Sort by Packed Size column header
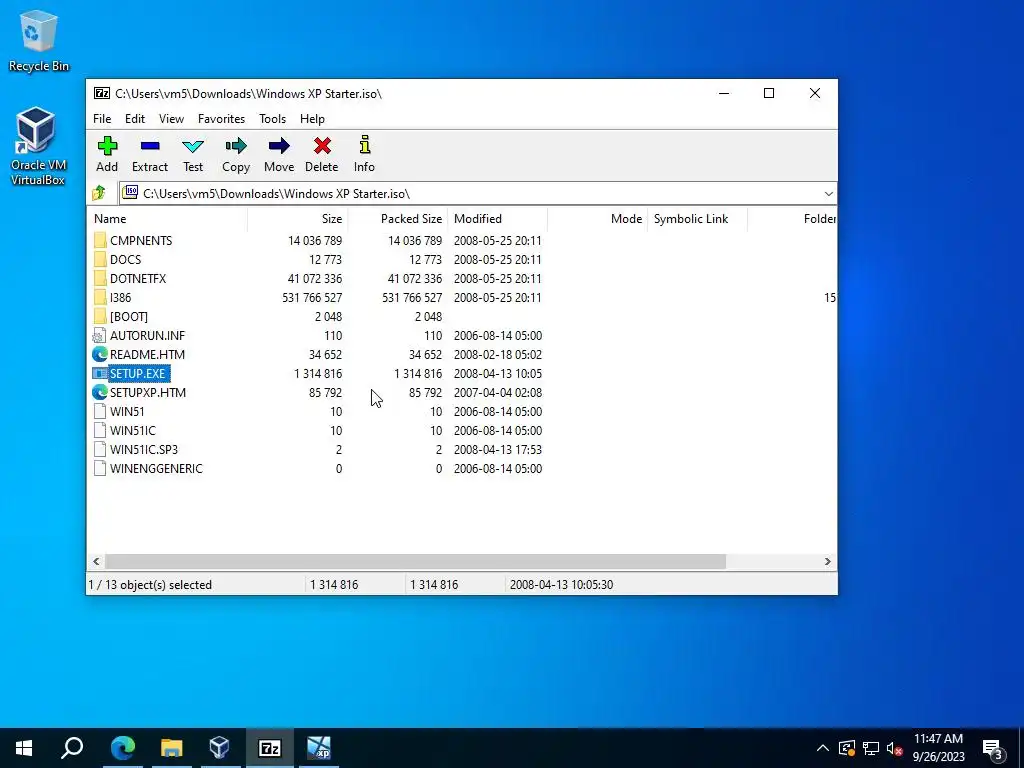1024x768 pixels. tap(398, 219)
